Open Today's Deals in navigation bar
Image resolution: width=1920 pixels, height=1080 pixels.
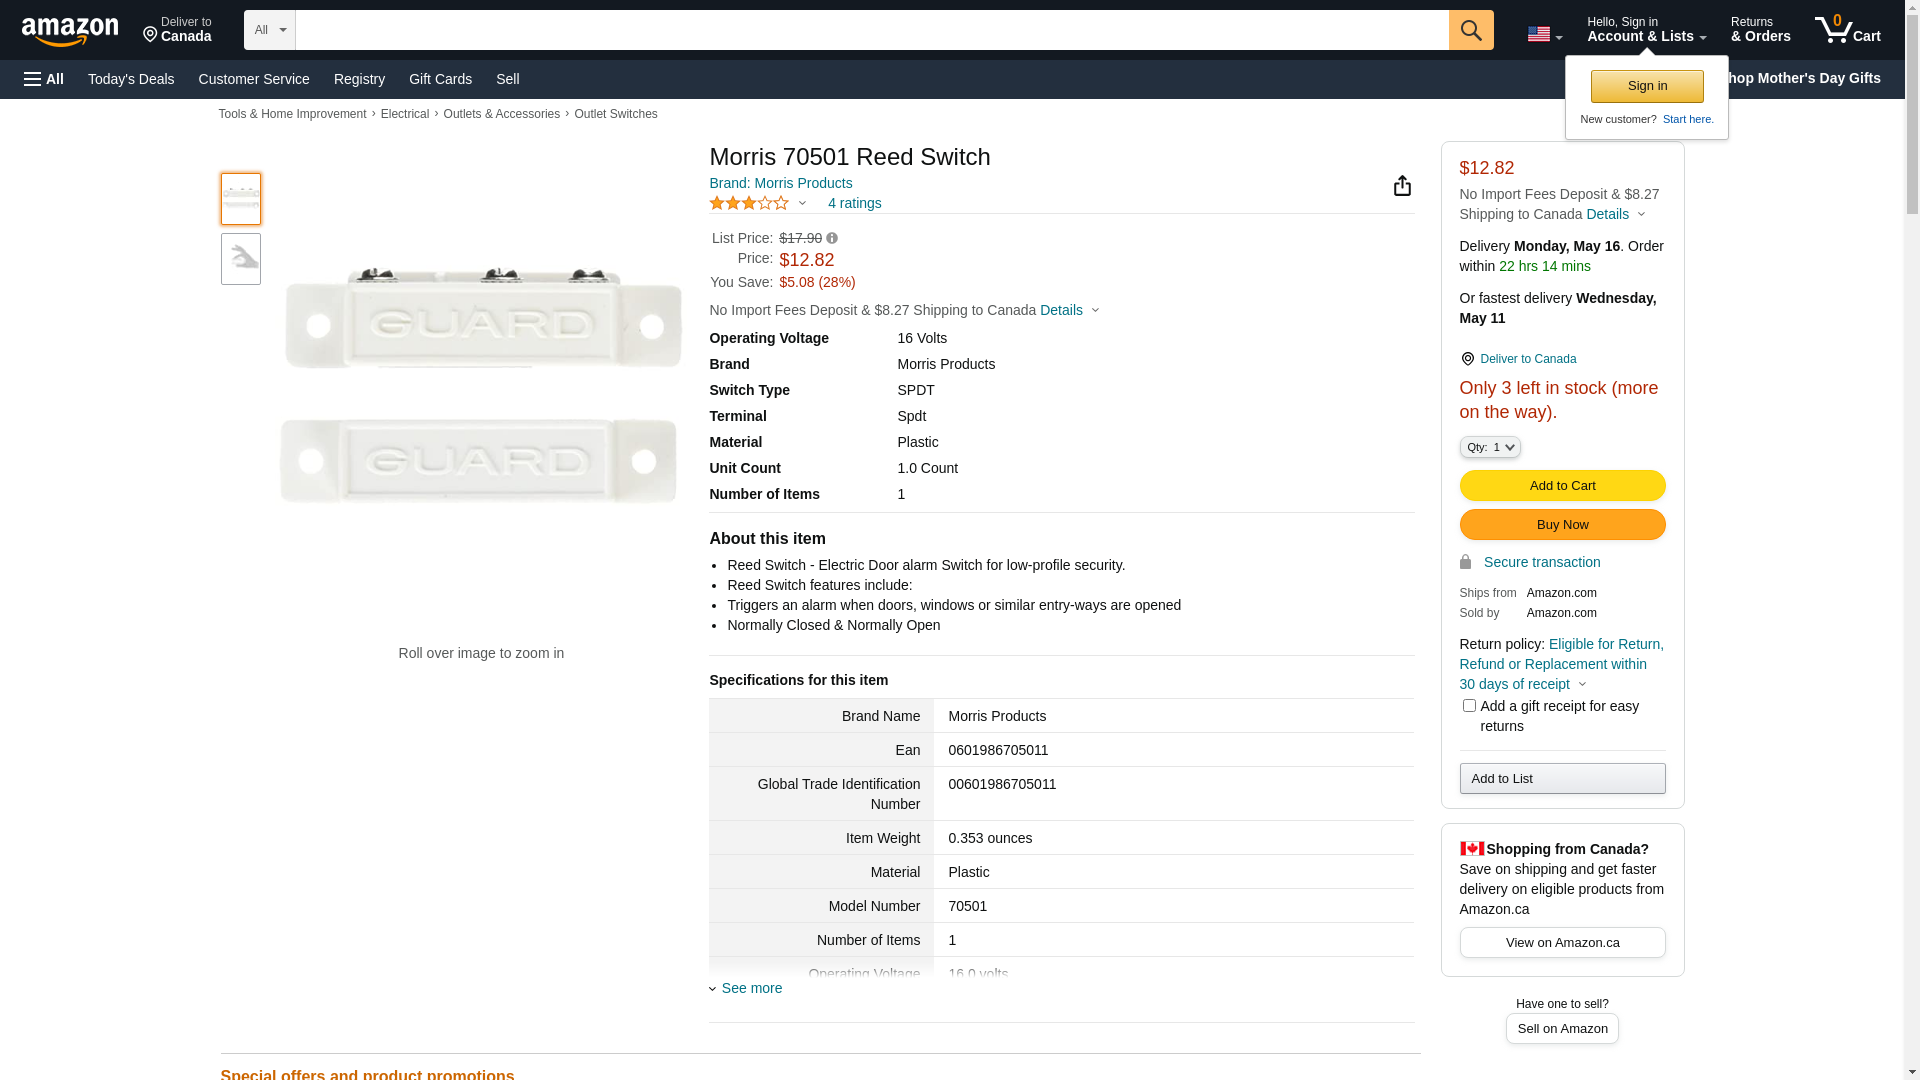[131, 79]
